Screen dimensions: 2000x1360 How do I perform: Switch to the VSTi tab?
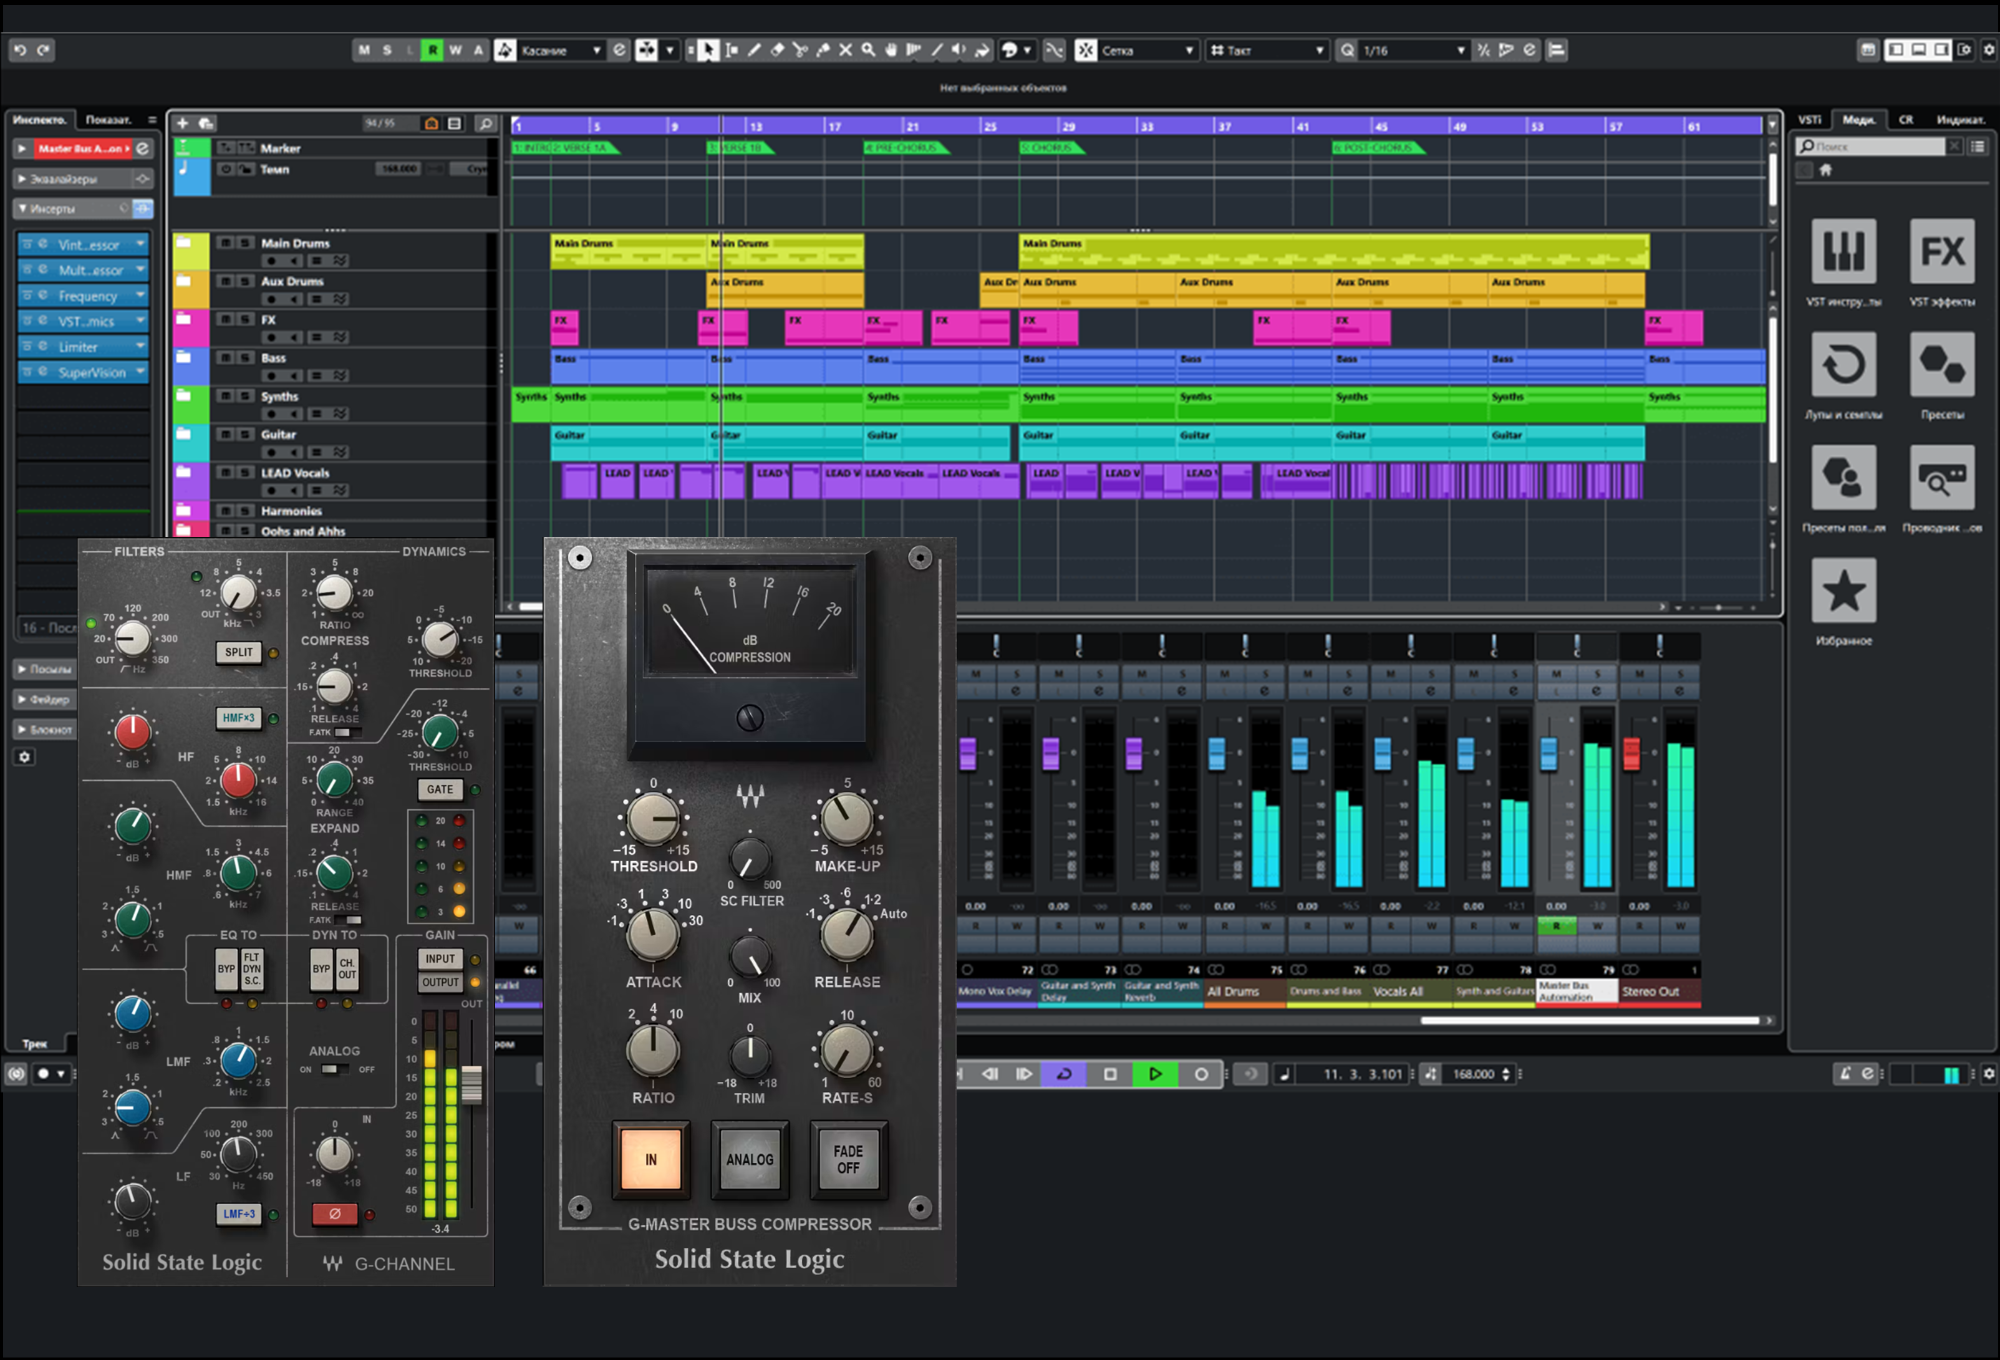pos(1809,119)
